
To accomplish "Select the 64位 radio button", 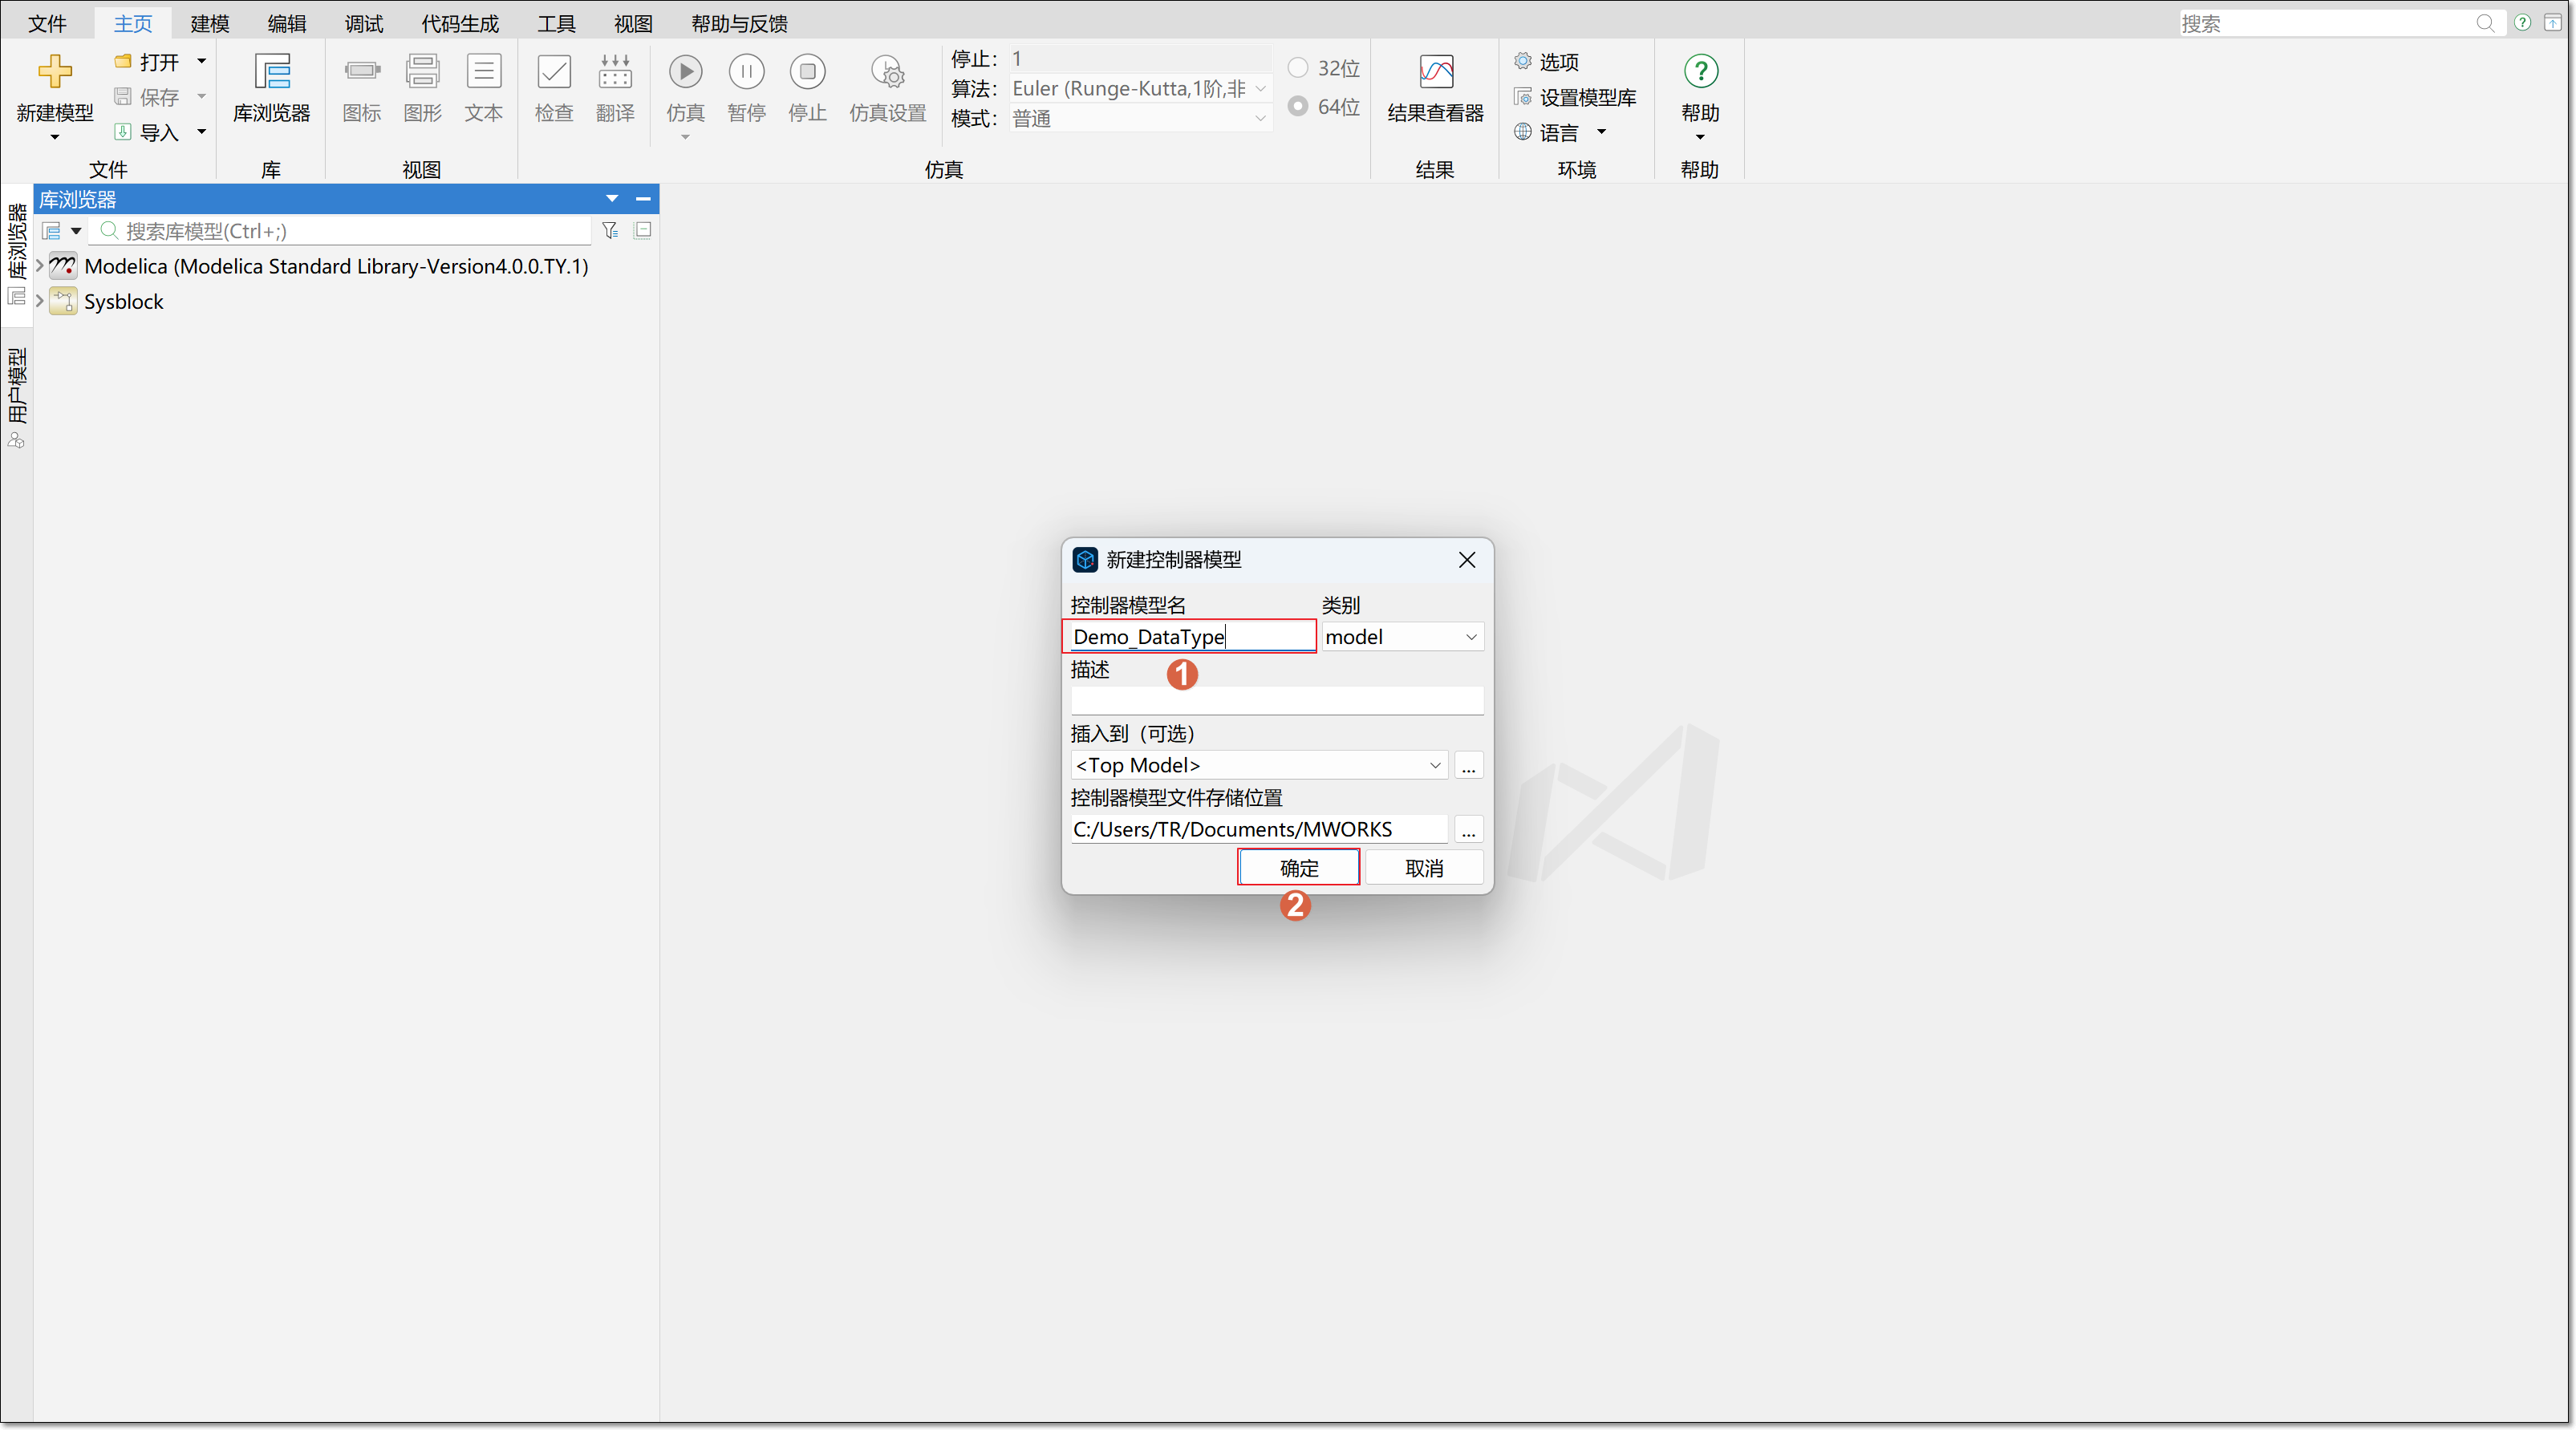I will (x=1297, y=105).
